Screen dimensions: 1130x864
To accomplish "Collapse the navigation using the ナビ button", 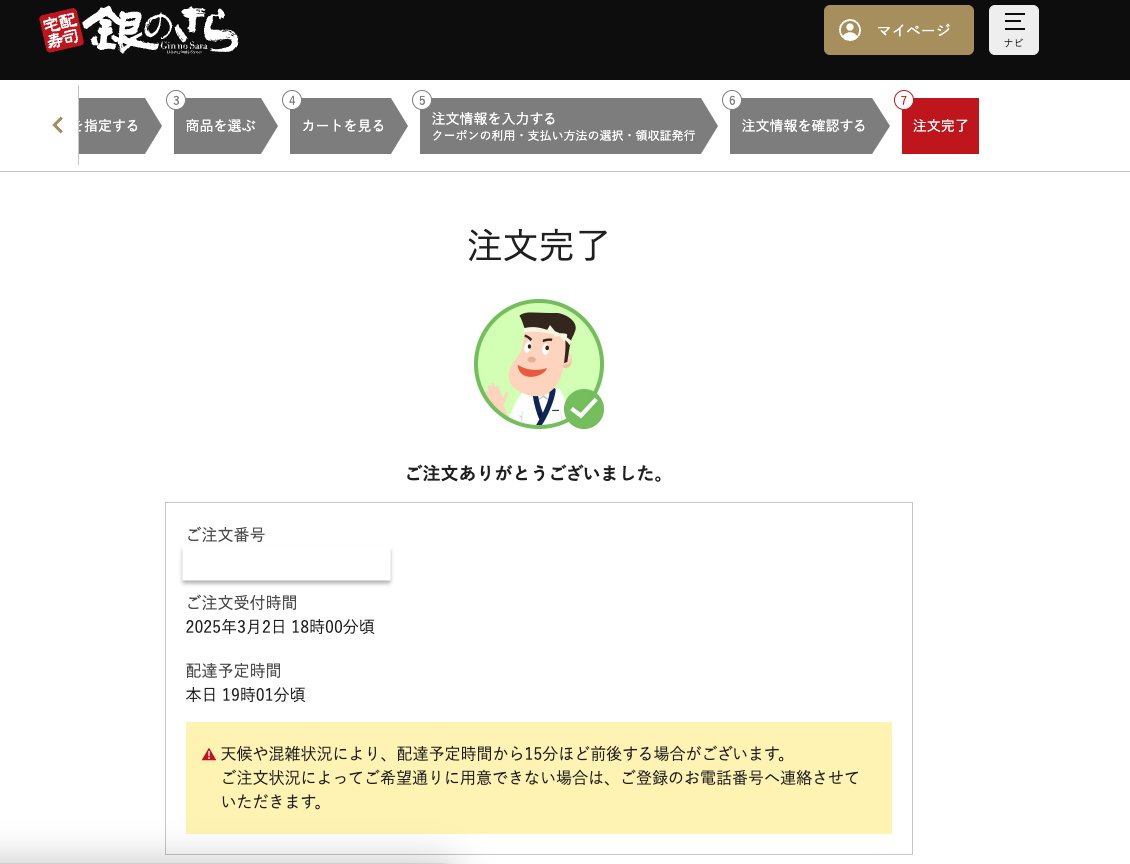I will coord(1013,29).
